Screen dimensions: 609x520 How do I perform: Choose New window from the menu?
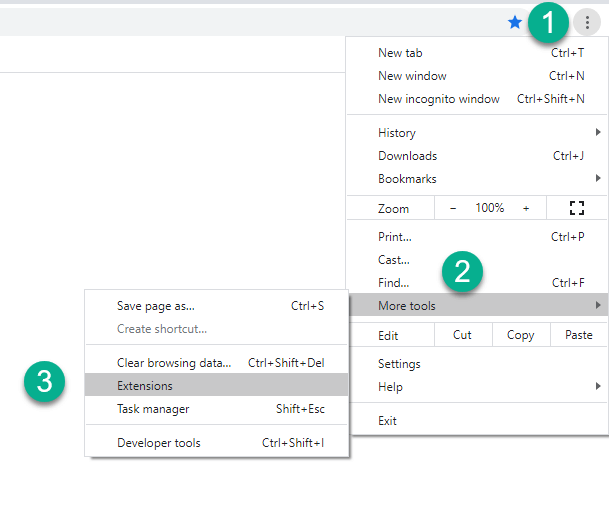coord(478,76)
